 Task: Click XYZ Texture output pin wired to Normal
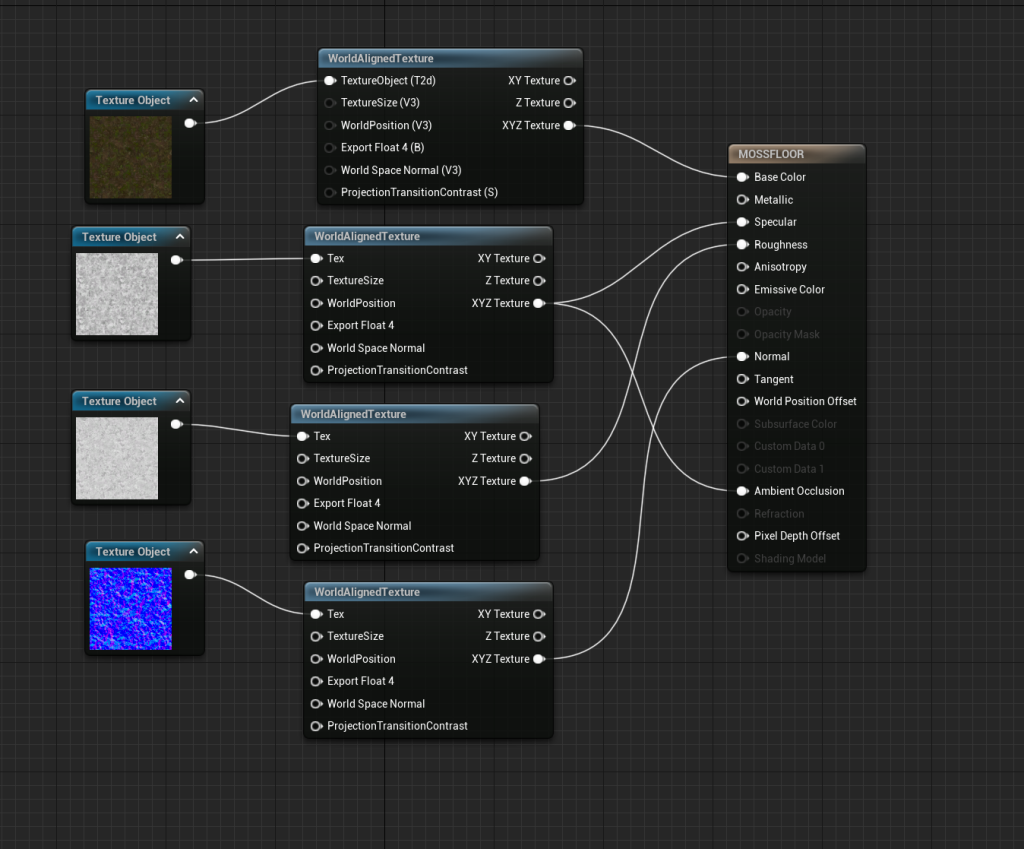(539, 659)
